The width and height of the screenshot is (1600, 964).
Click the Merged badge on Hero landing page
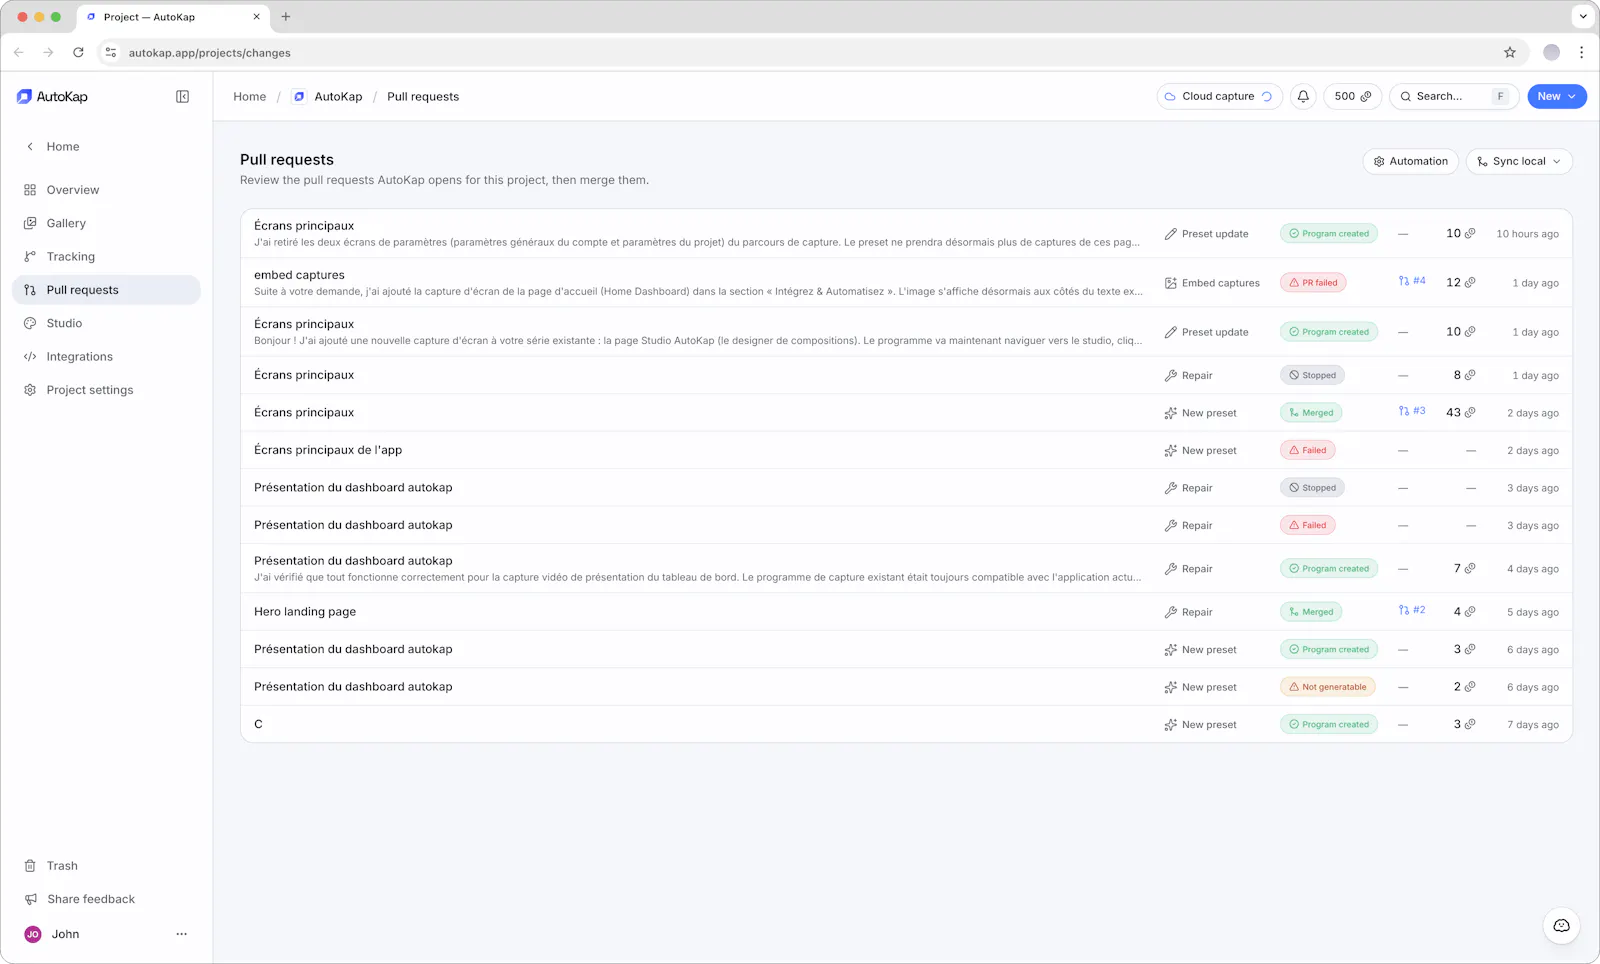pyautogui.click(x=1311, y=612)
